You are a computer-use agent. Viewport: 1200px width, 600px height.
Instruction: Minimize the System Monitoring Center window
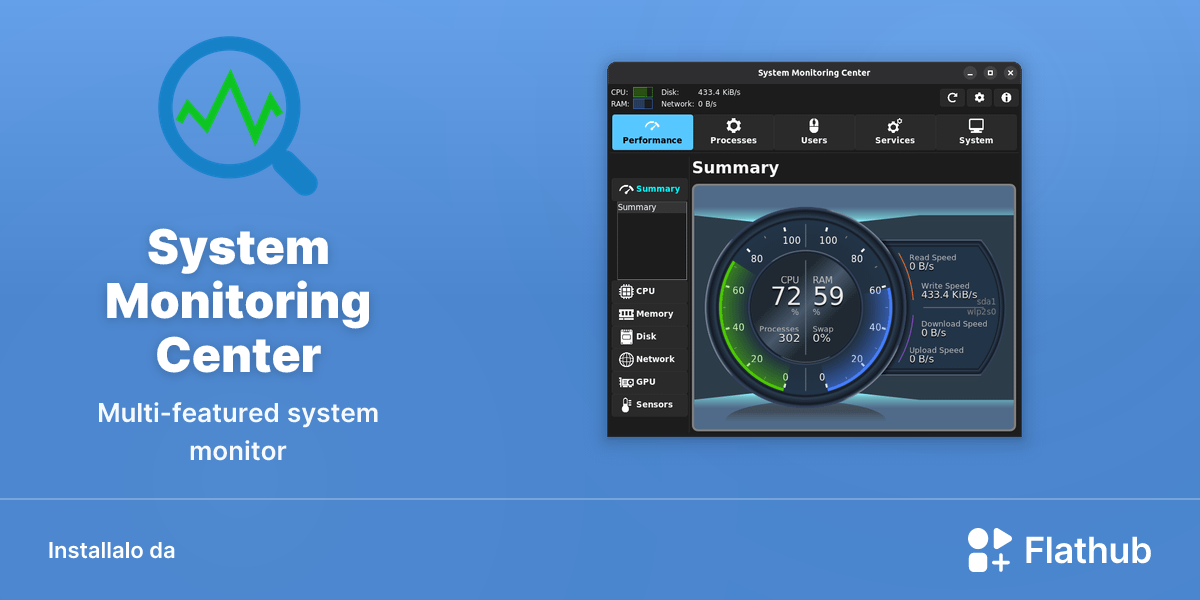coord(969,73)
